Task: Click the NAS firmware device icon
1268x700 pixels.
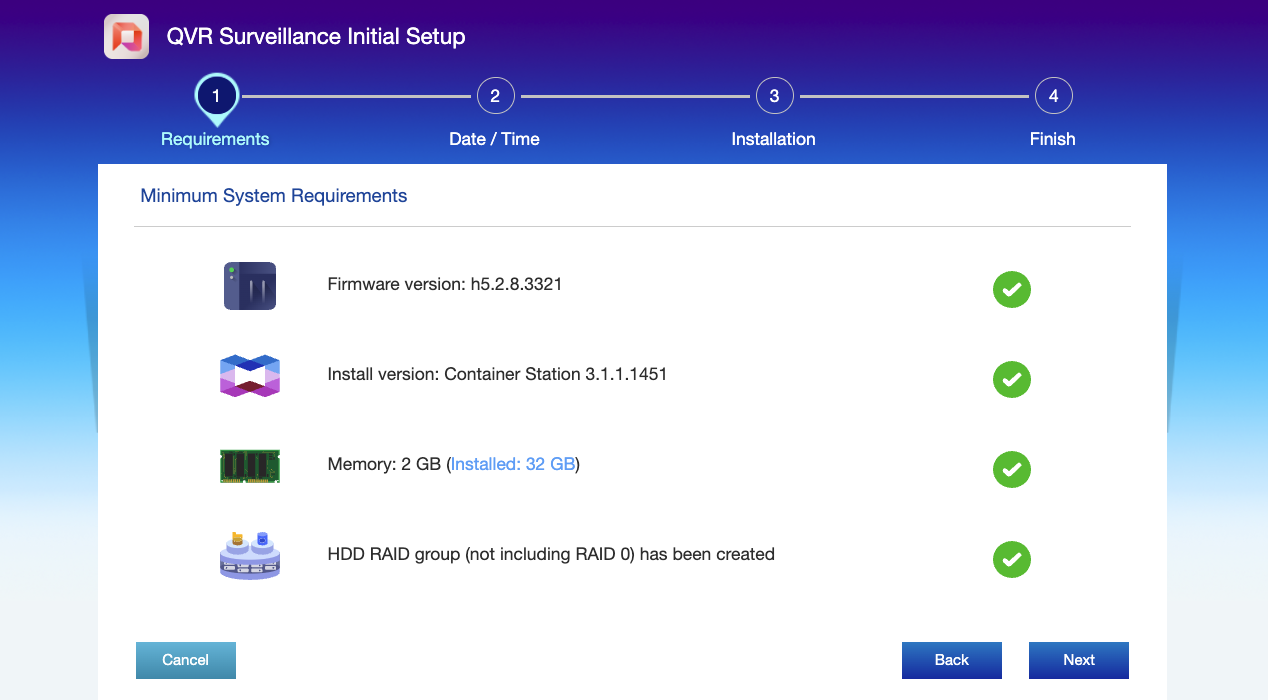Action: [x=249, y=286]
